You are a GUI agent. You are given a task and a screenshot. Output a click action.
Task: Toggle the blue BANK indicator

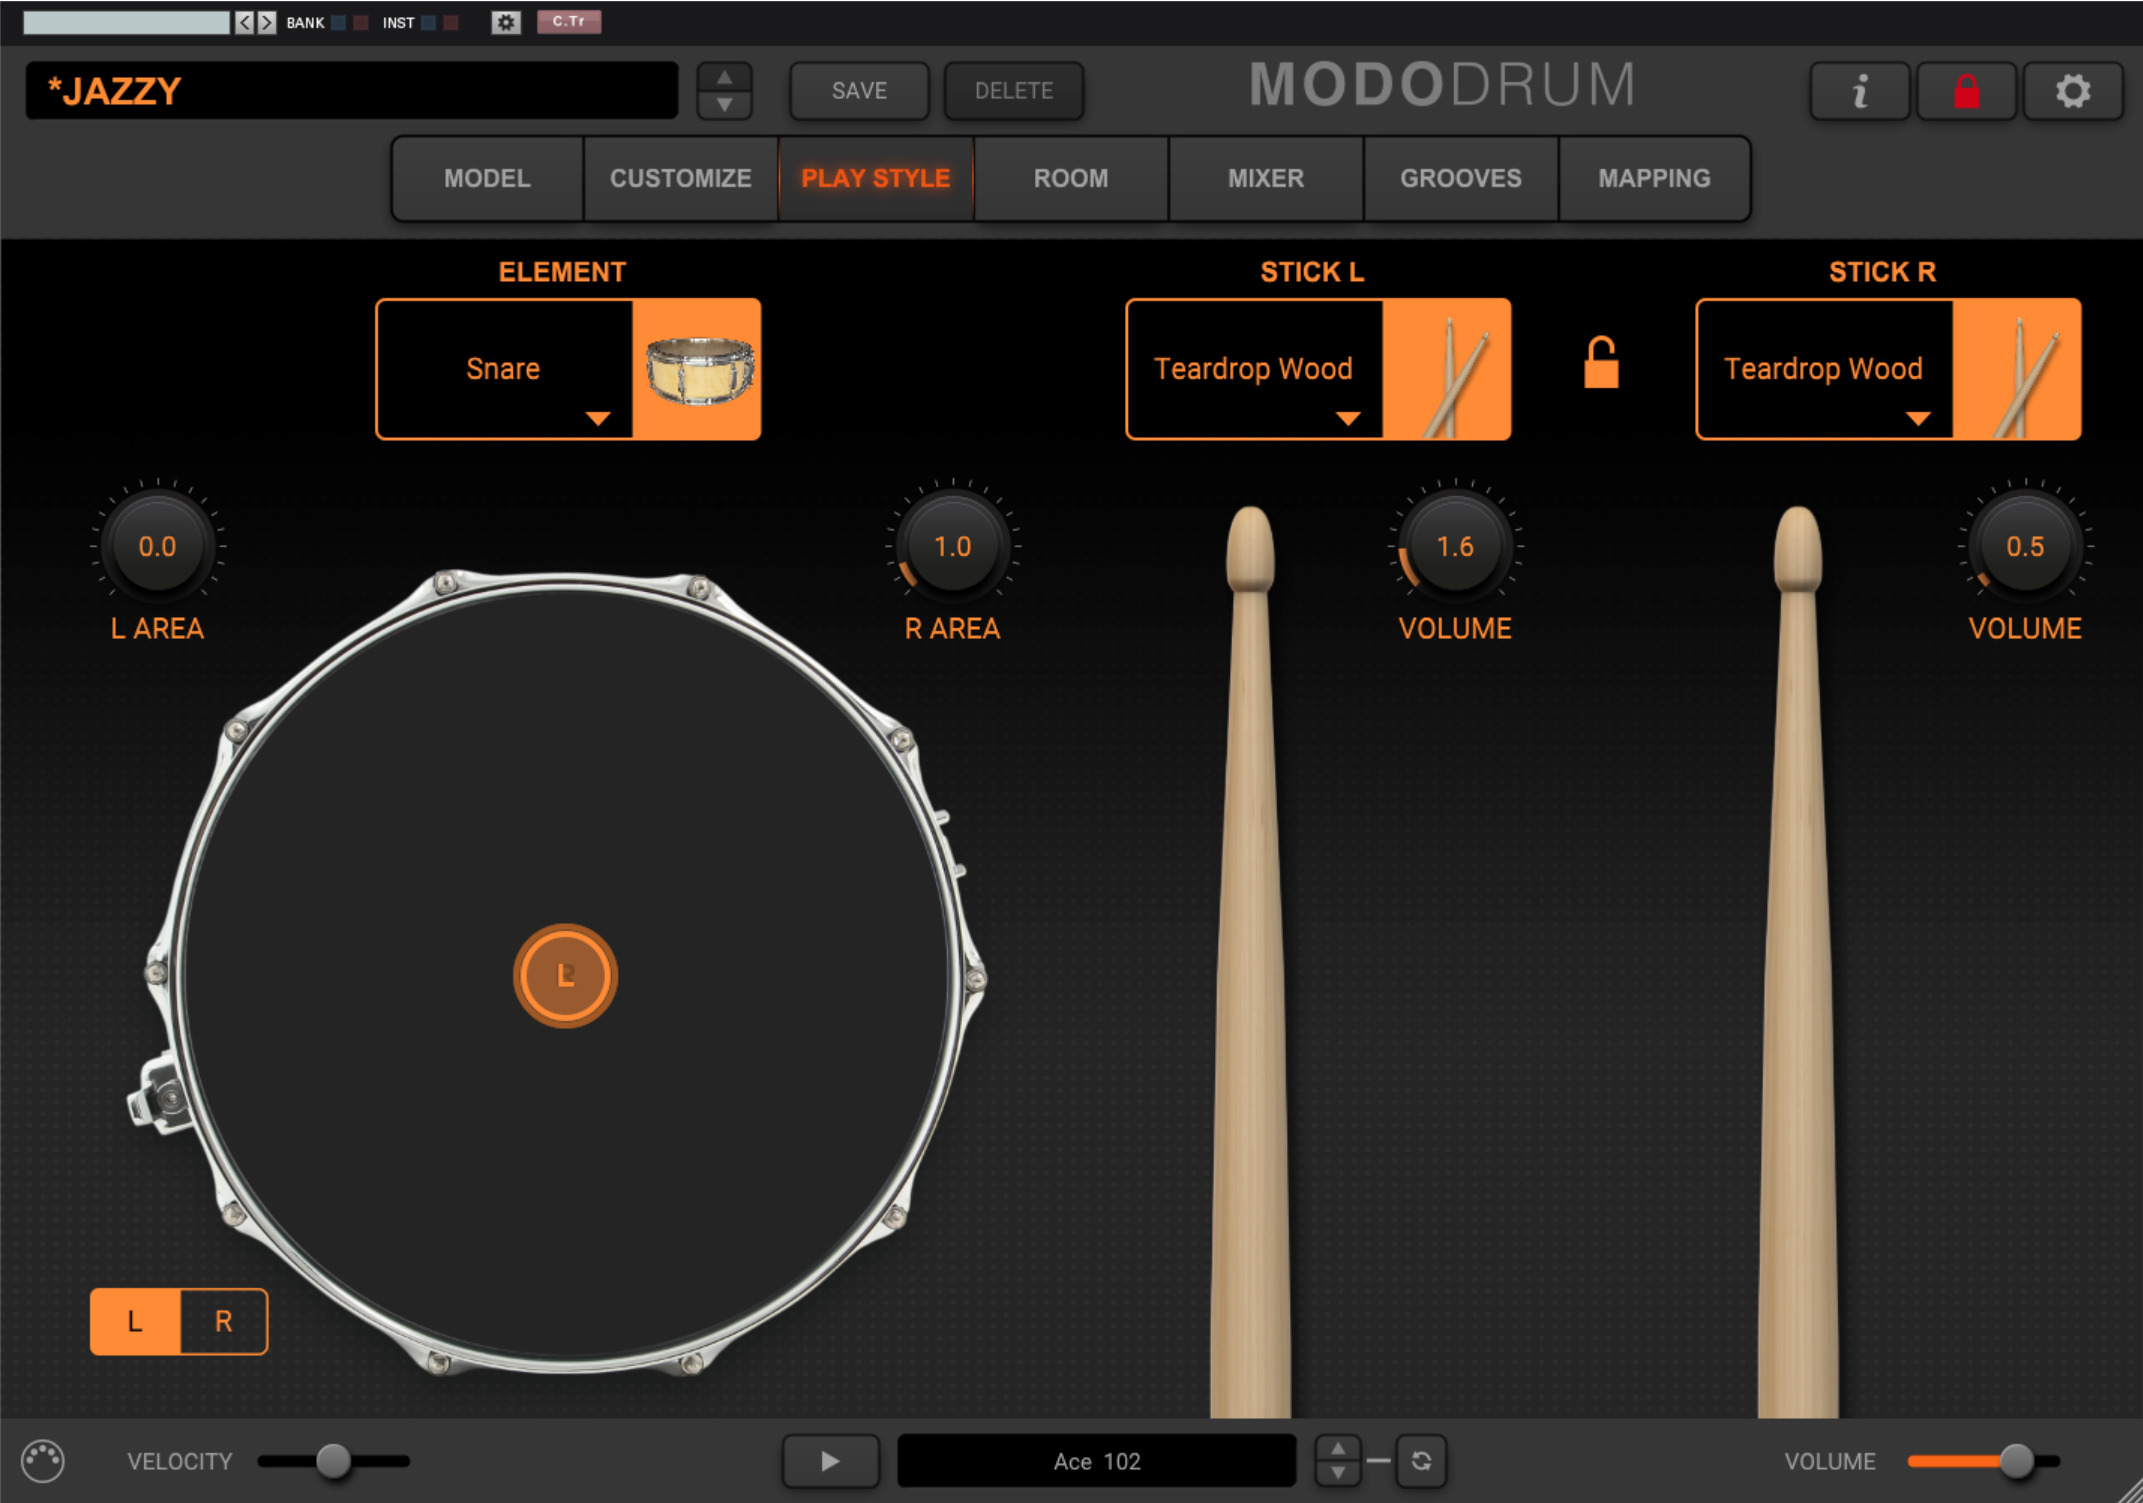click(x=339, y=22)
